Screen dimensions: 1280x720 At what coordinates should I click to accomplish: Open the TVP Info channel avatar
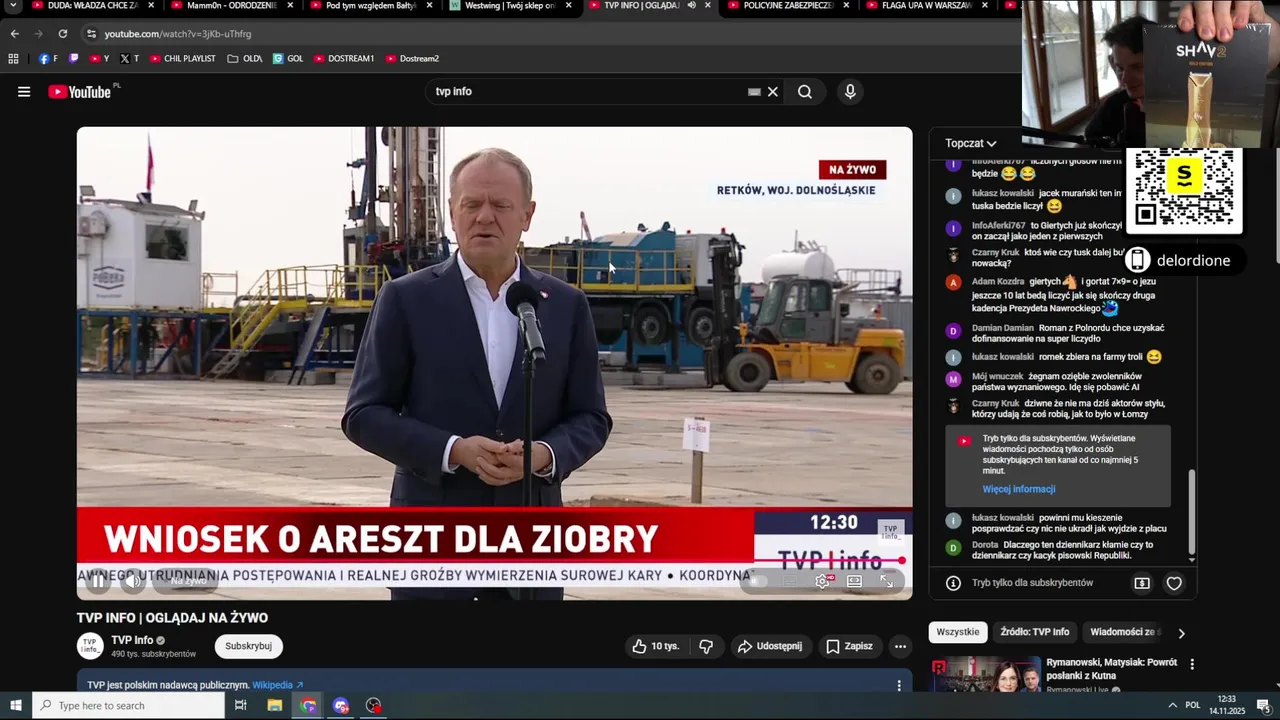(90, 646)
